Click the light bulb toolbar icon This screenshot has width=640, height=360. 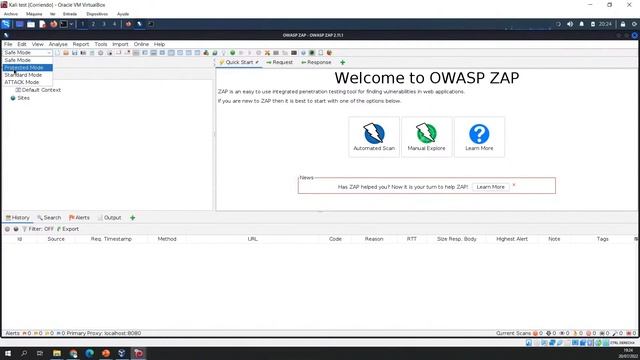(x=224, y=53)
